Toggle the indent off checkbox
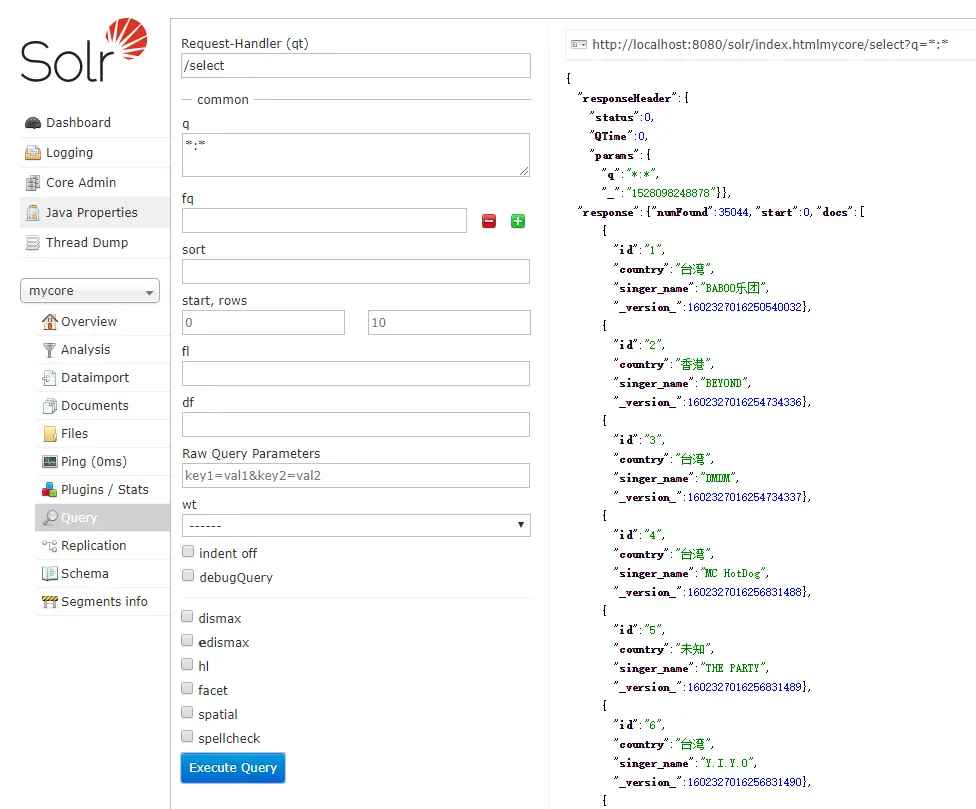Screen dimensions: 976x809 (188, 551)
